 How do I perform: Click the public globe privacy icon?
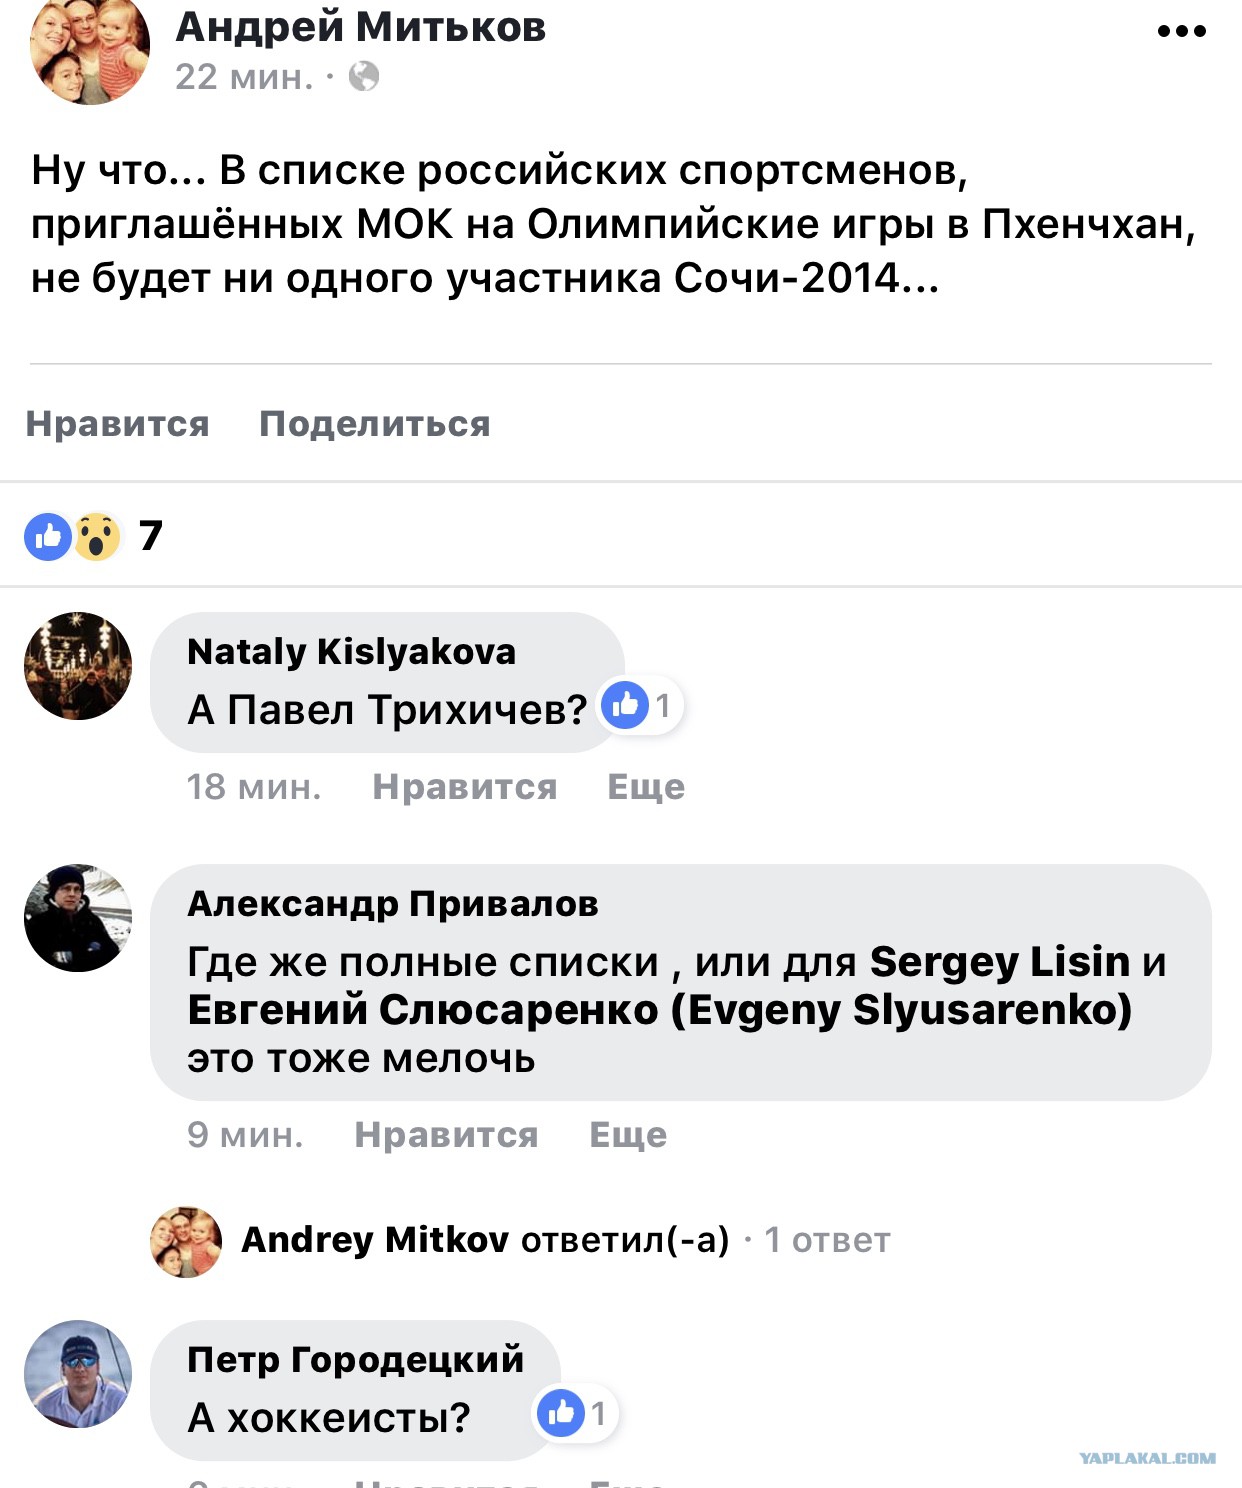point(364,77)
